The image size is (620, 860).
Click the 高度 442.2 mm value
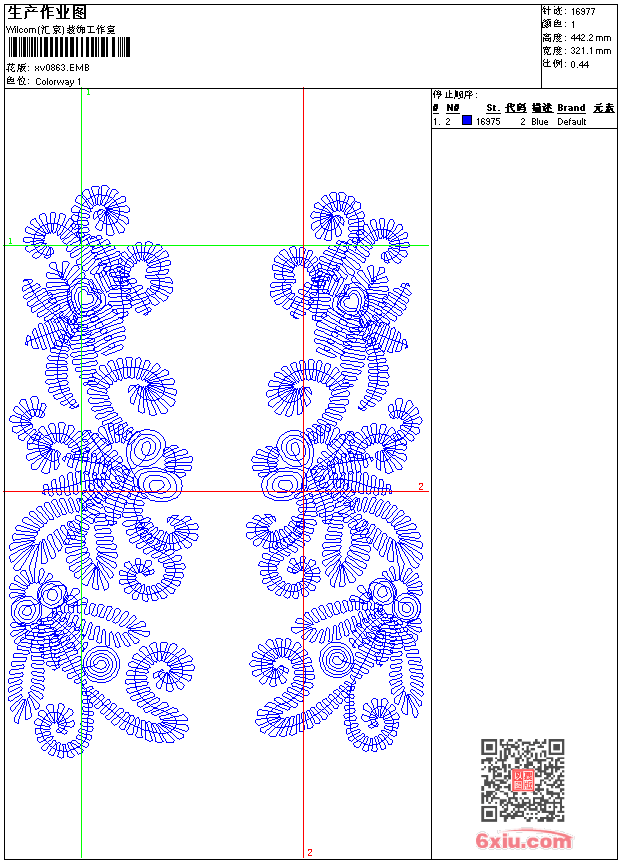(589, 37)
